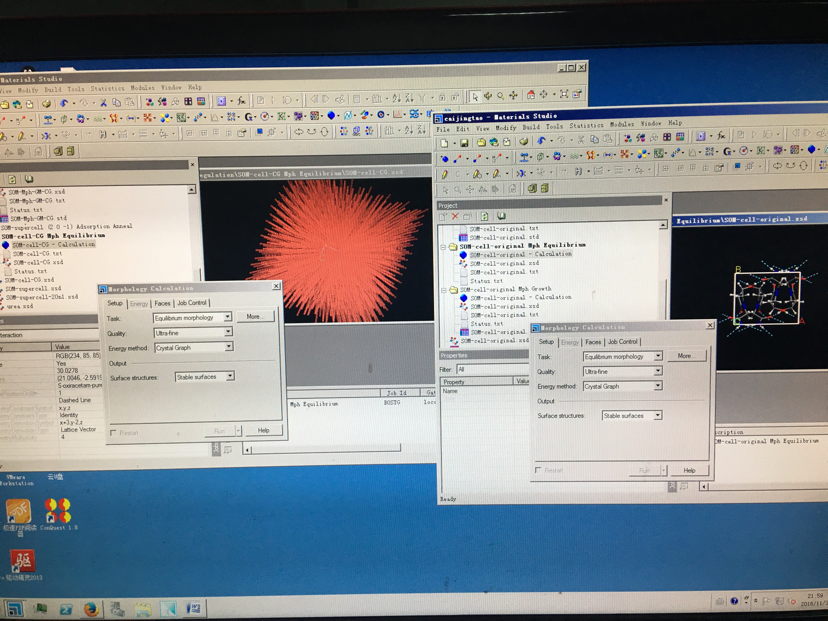
Task: Open the orange PDF reader desktop shortcut
Action: tap(18, 518)
